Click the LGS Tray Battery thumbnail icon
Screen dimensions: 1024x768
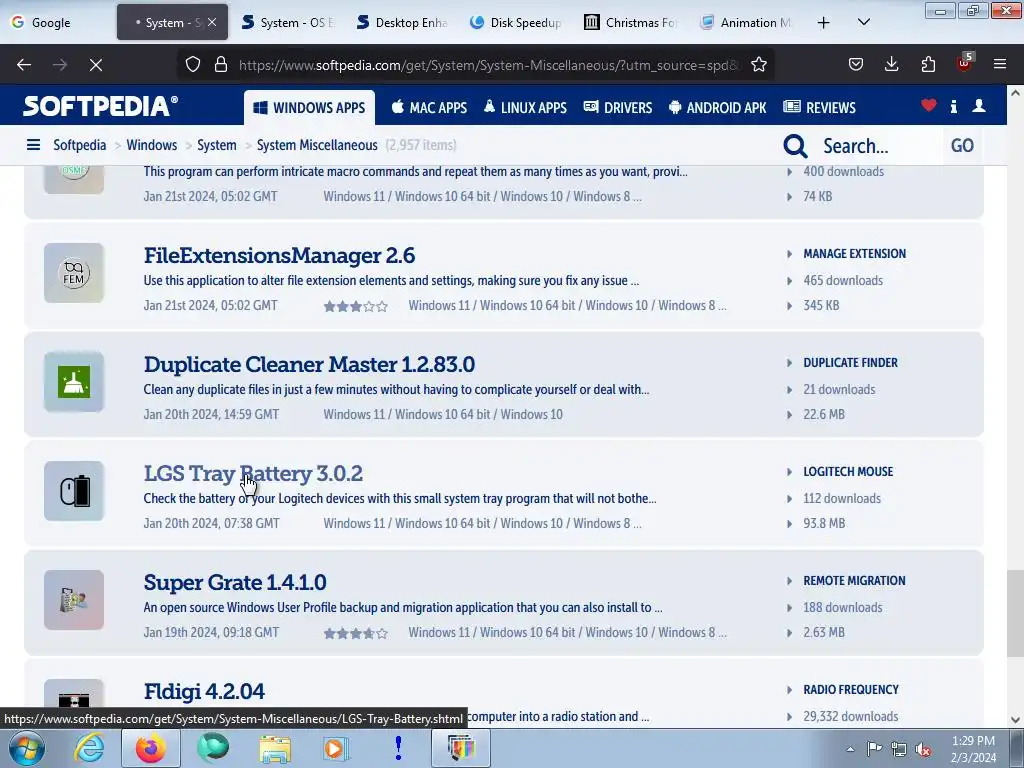coord(74,491)
